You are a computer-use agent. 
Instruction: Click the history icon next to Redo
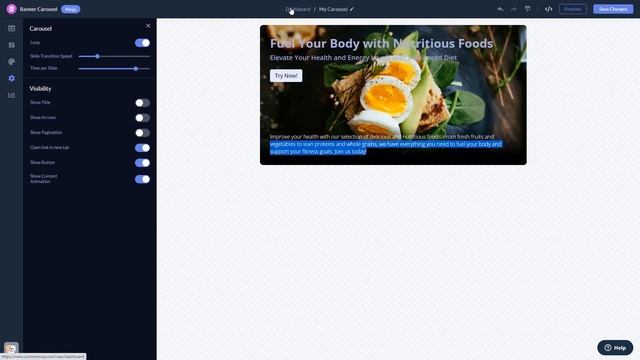tap(528, 9)
